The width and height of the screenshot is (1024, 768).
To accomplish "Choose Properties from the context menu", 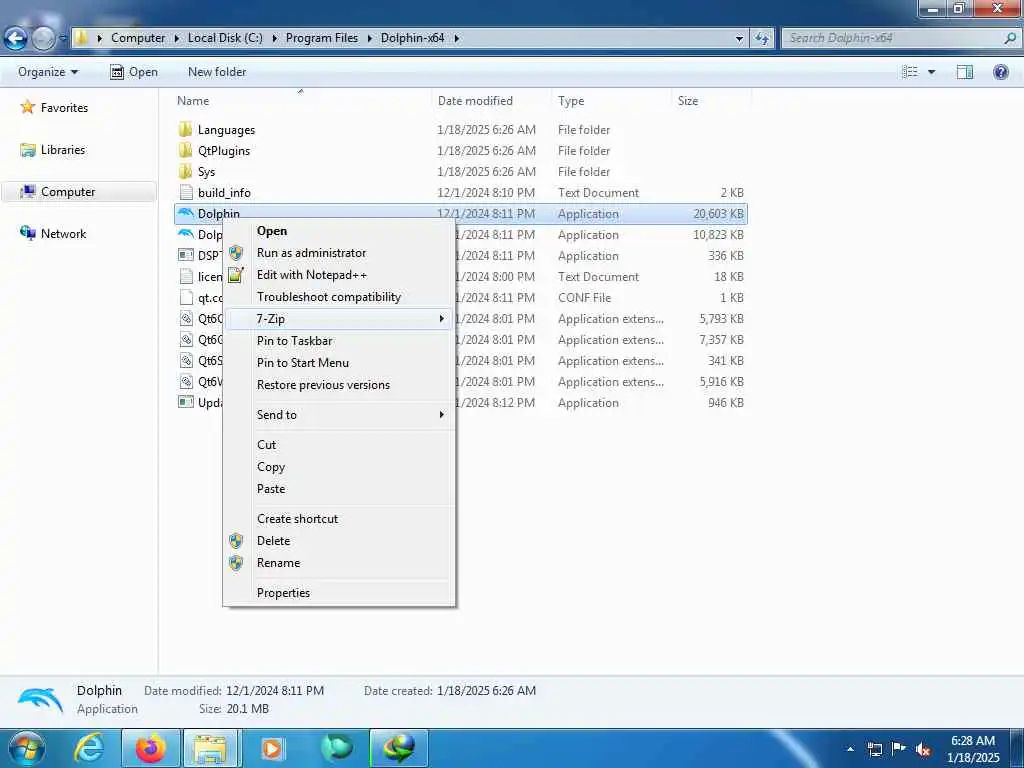I will tap(283, 593).
